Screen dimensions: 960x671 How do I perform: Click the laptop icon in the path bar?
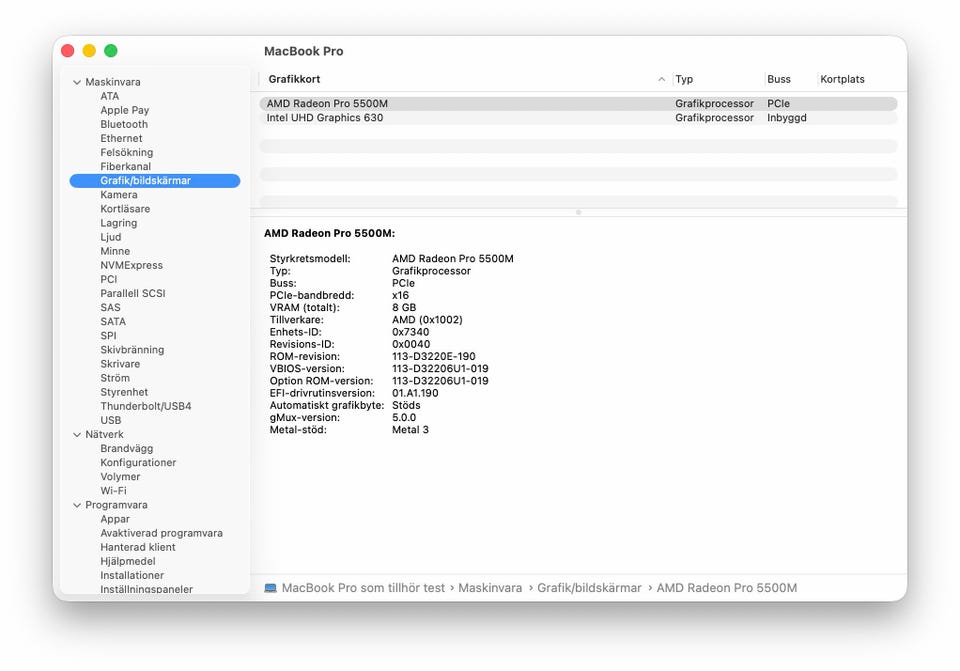pyautogui.click(x=271, y=588)
